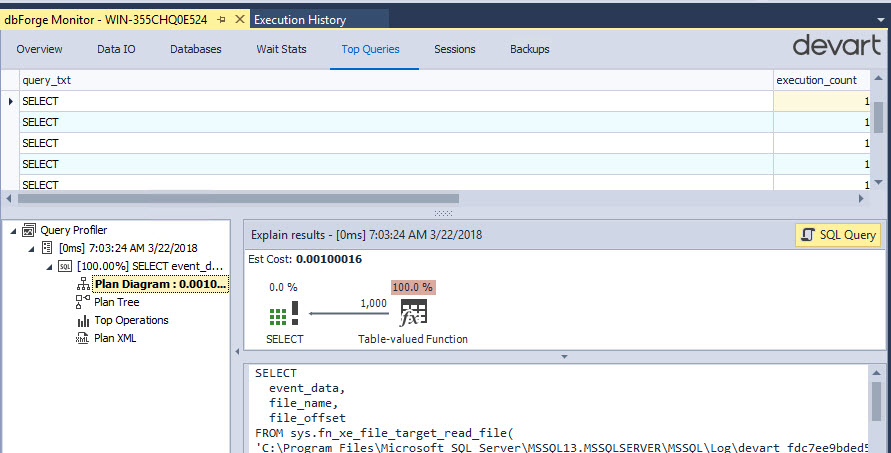The image size is (891, 453).
Task: Click the Query Profiler root icon
Action: [29, 230]
